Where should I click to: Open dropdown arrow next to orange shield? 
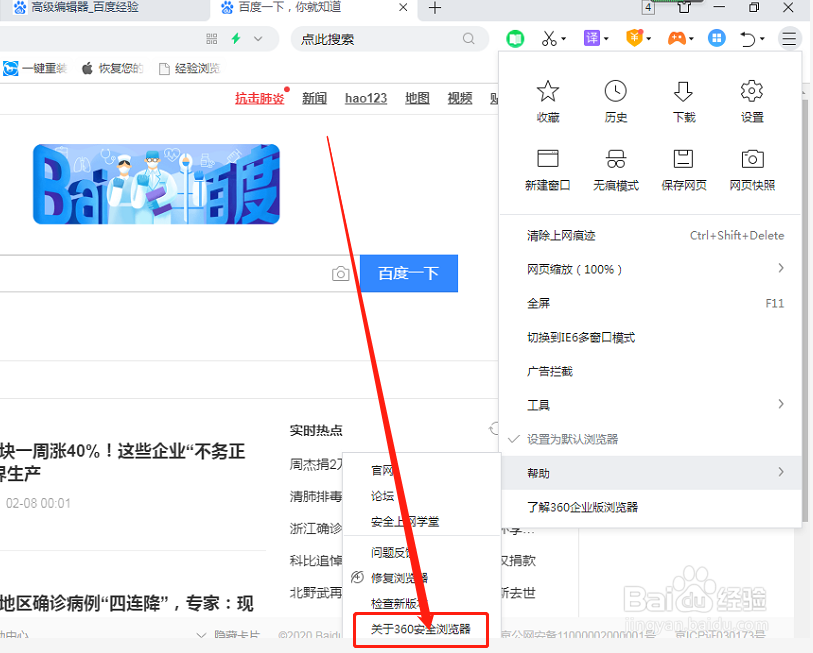(x=649, y=39)
